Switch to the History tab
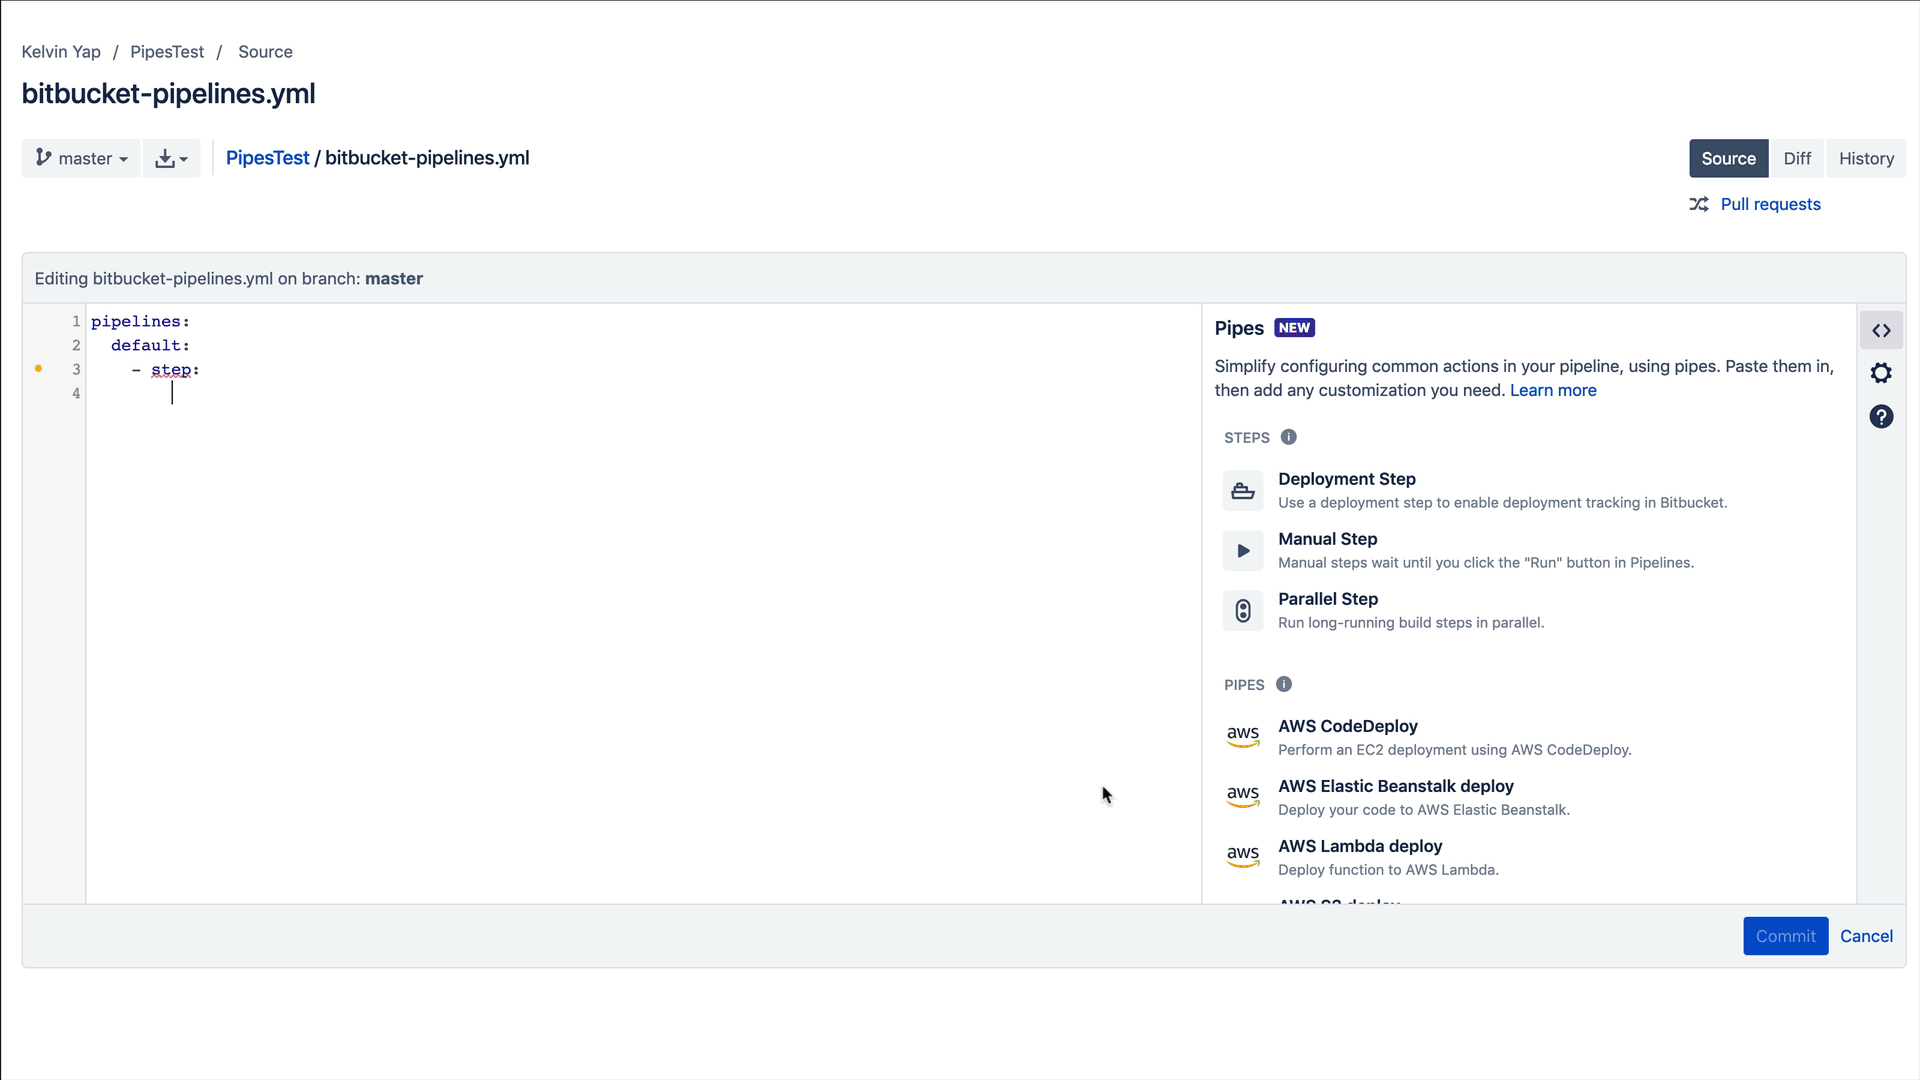The height and width of the screenshot is (1080, 1920). pos(1866,158)
